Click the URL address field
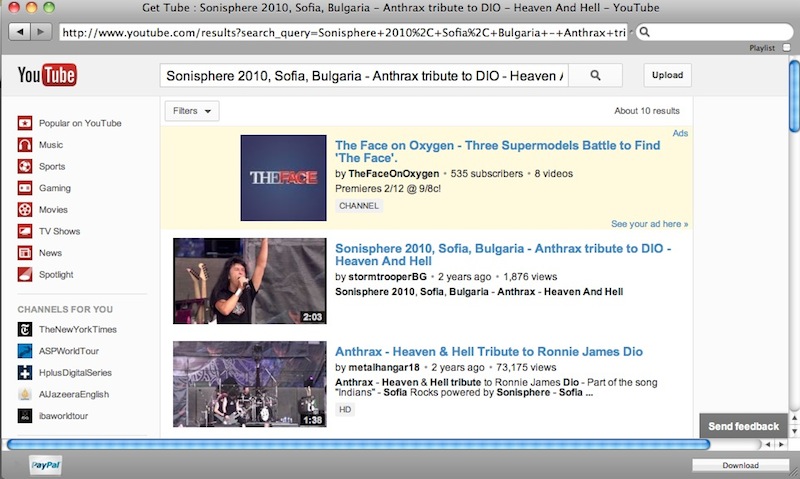 pyautogui.click(x=342, y=32)
